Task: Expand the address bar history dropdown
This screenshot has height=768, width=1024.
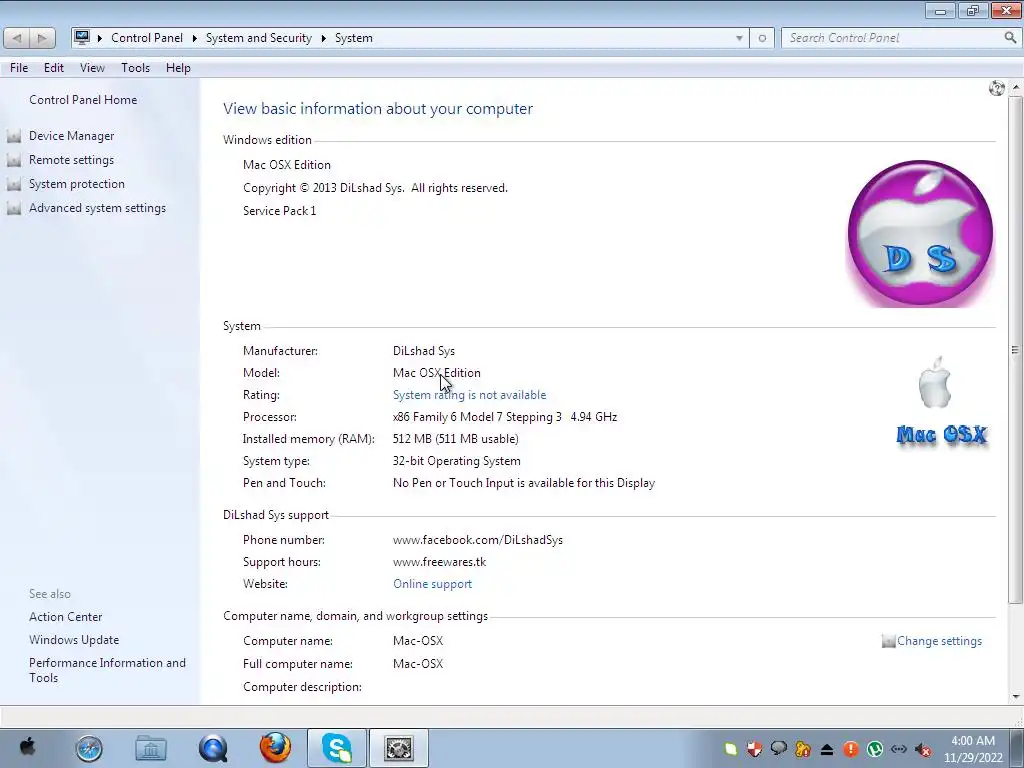Action: click(739, 38)
